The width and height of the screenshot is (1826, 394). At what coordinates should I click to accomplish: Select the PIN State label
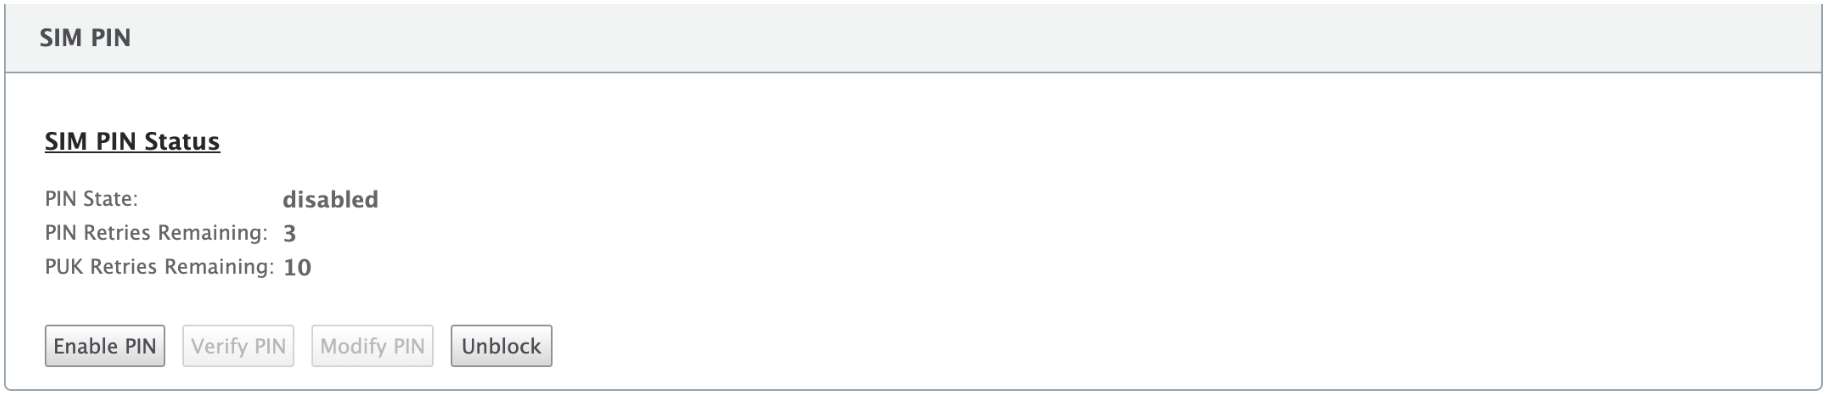(x=91, y=199)
